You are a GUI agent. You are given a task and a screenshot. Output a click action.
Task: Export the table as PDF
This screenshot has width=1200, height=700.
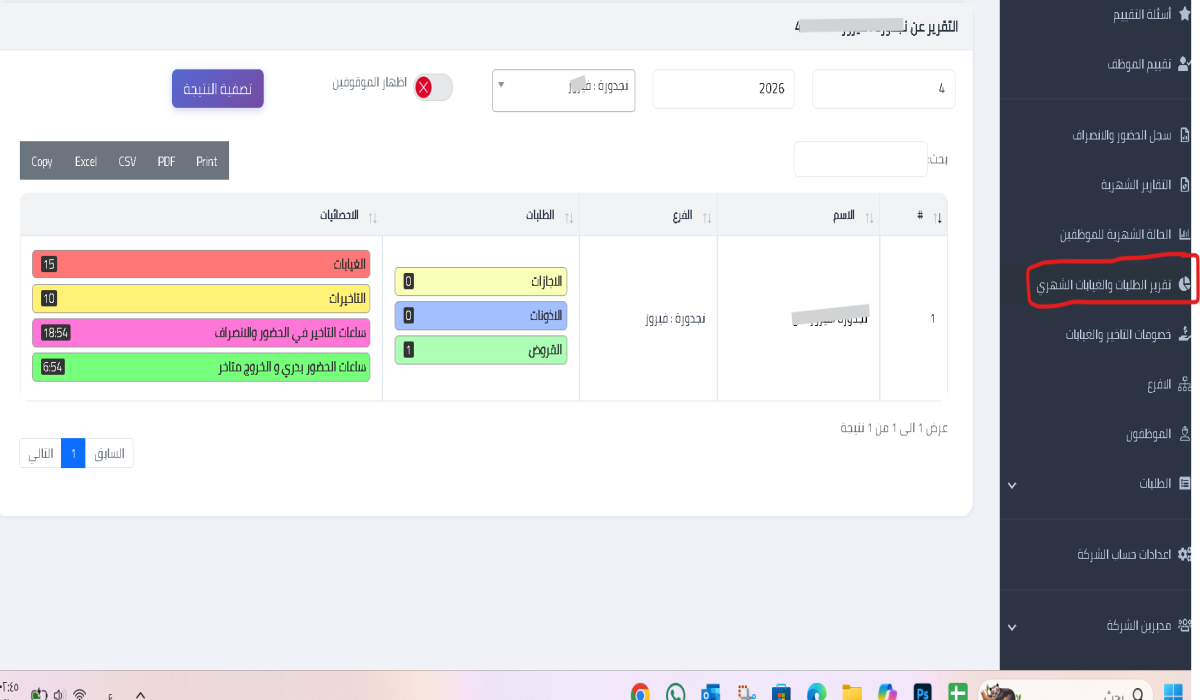click(166, 161)
